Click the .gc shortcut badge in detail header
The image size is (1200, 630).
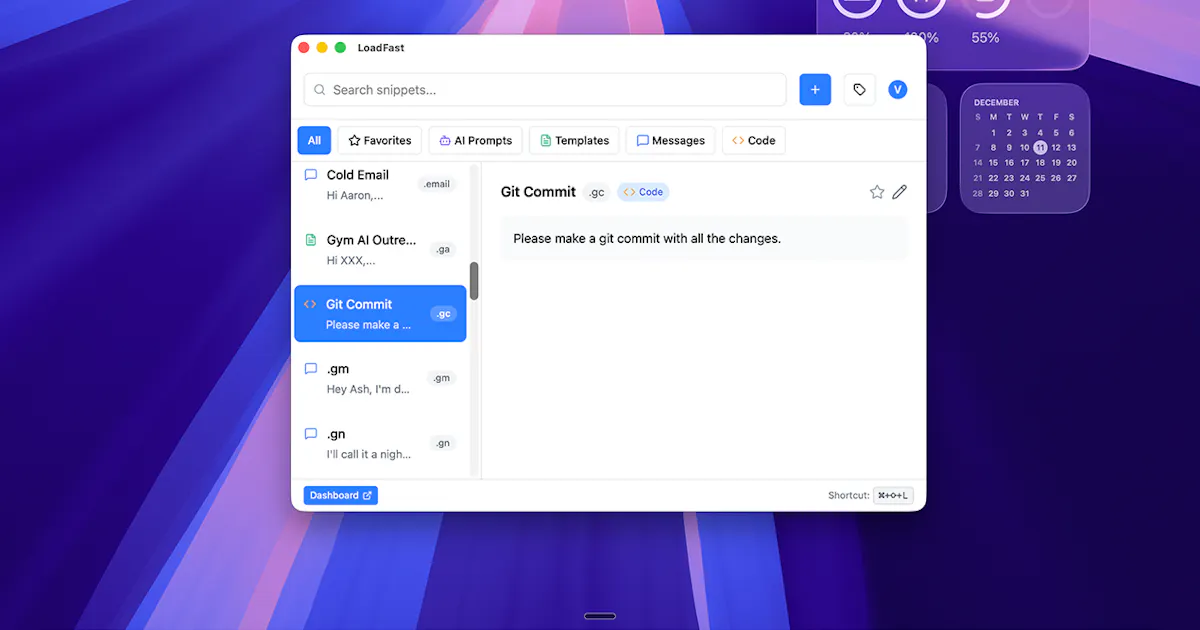[x=597, y=192]
